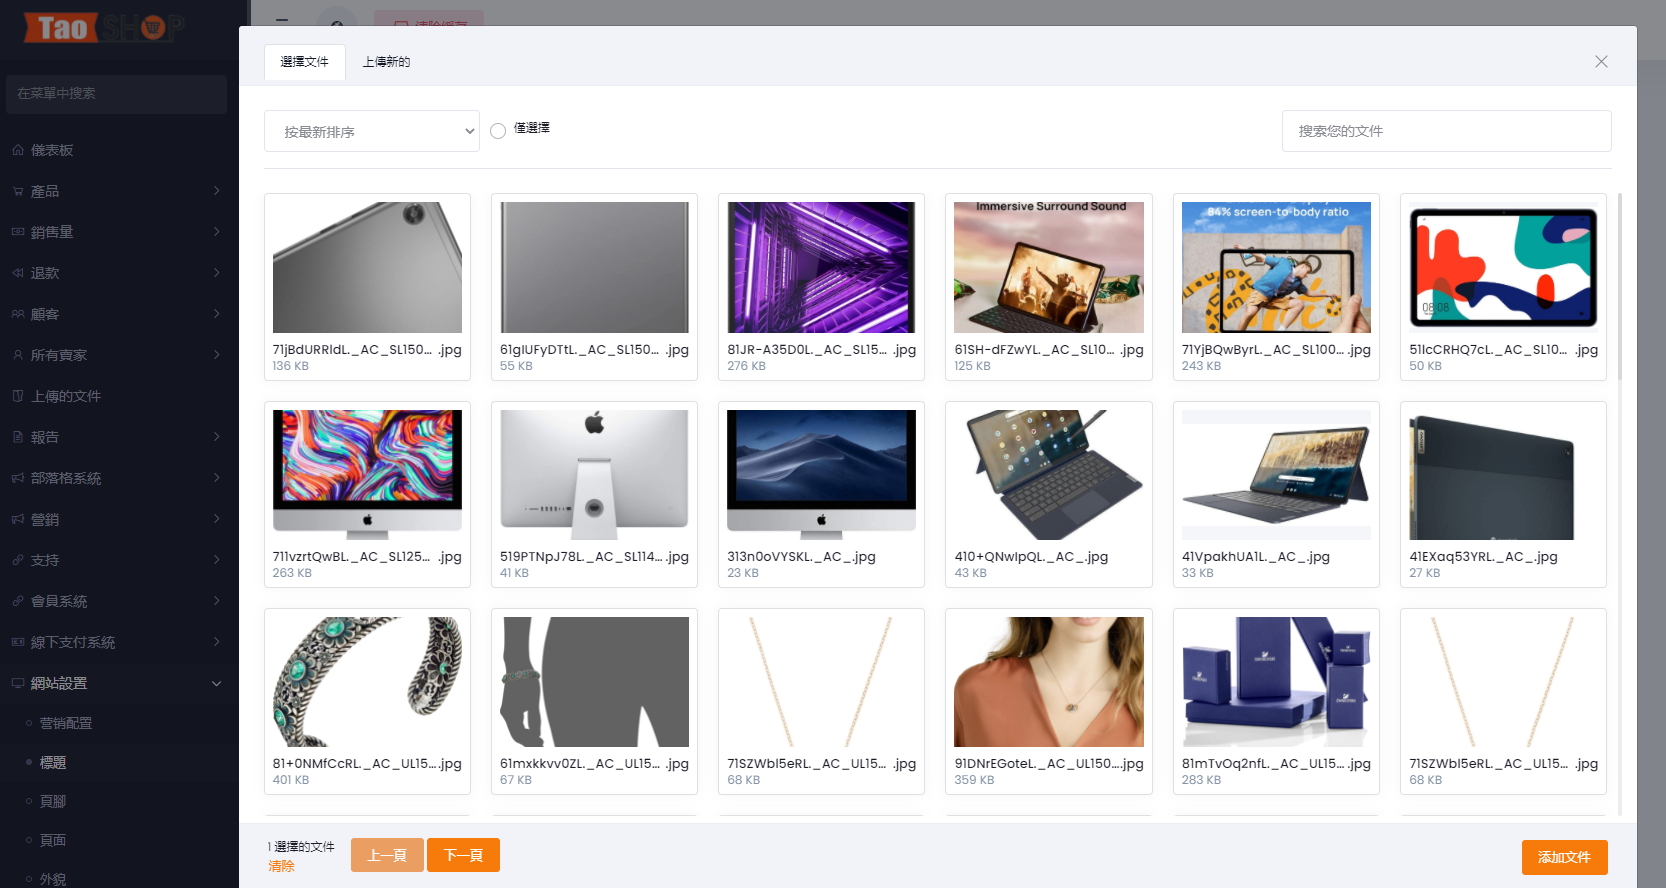Click the 清除 link

281,866
